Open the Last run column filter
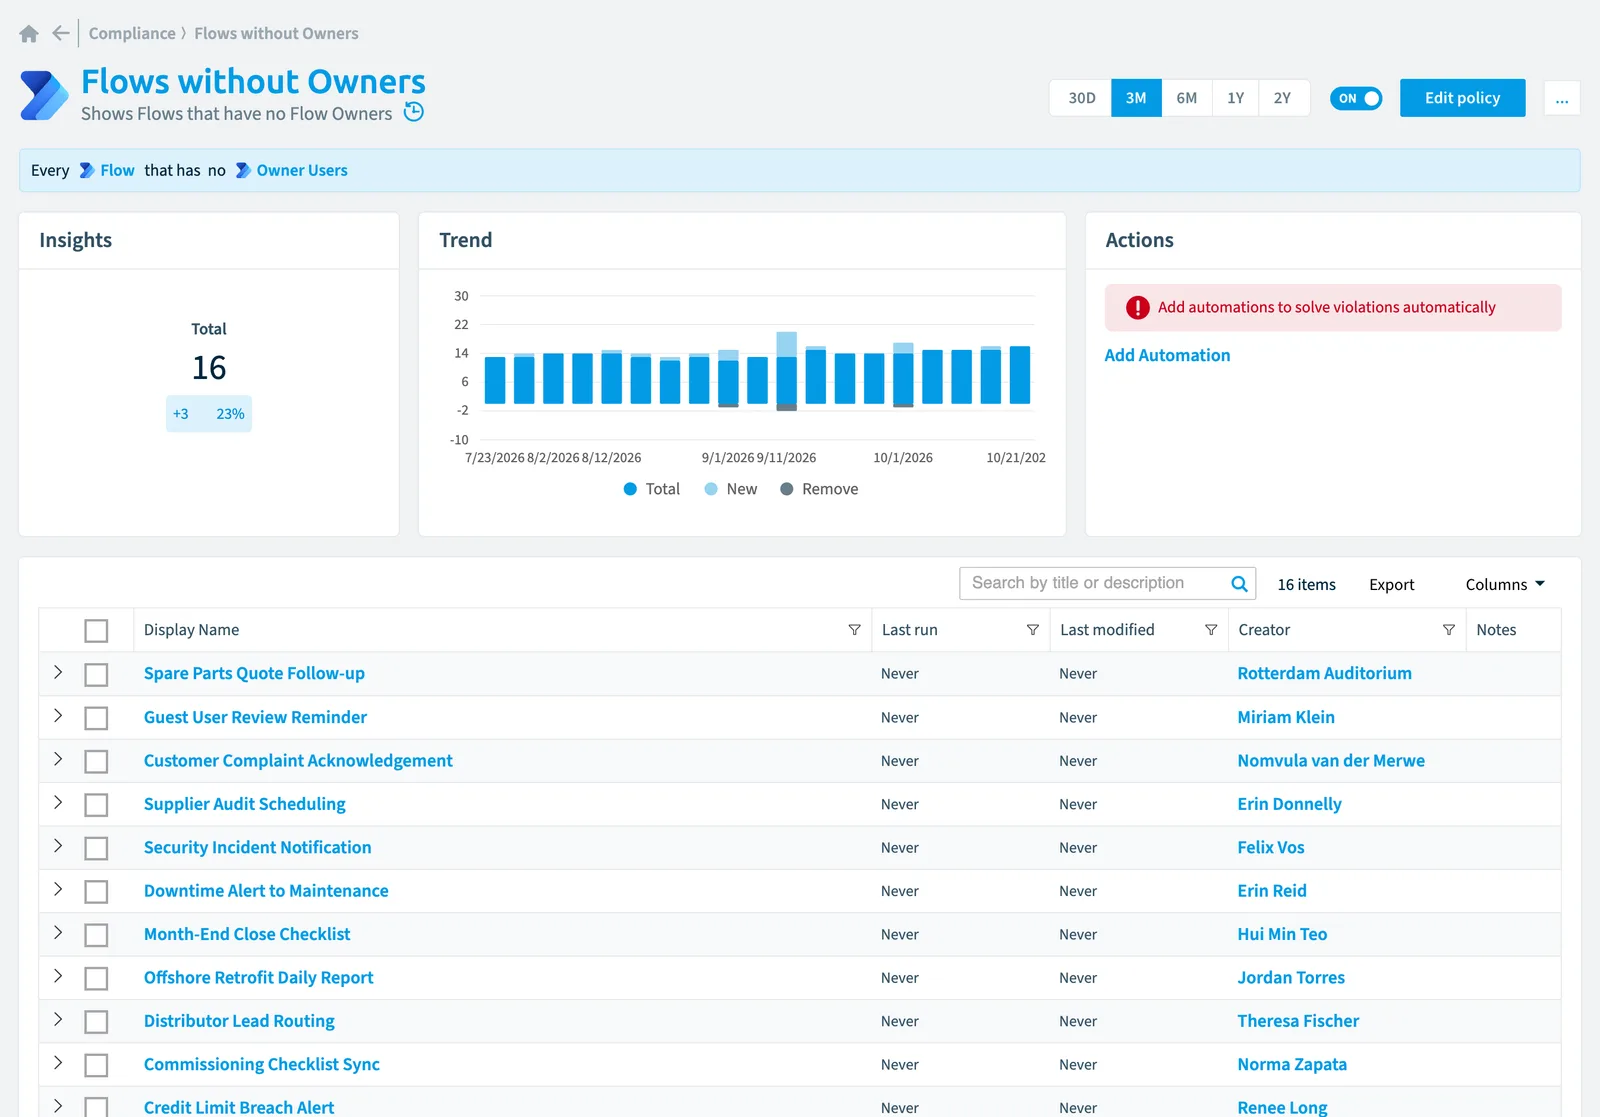The width and height of the screenshot is (1600, 1117). (1032, 630)
